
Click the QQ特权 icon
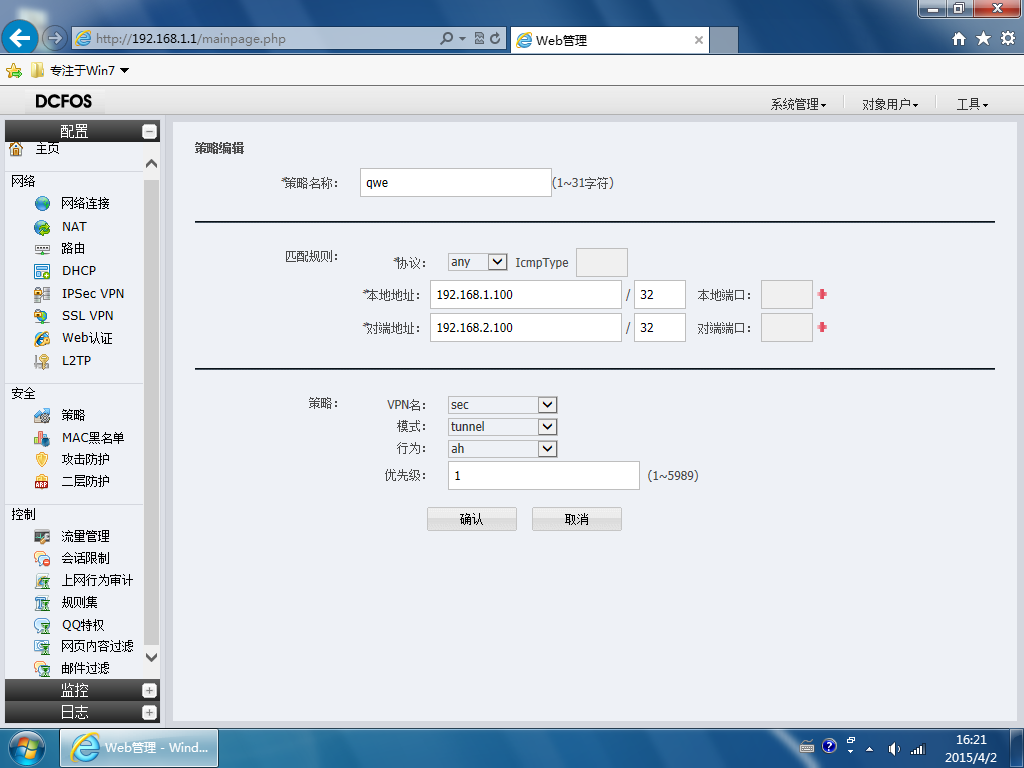(x=42, y=626)
